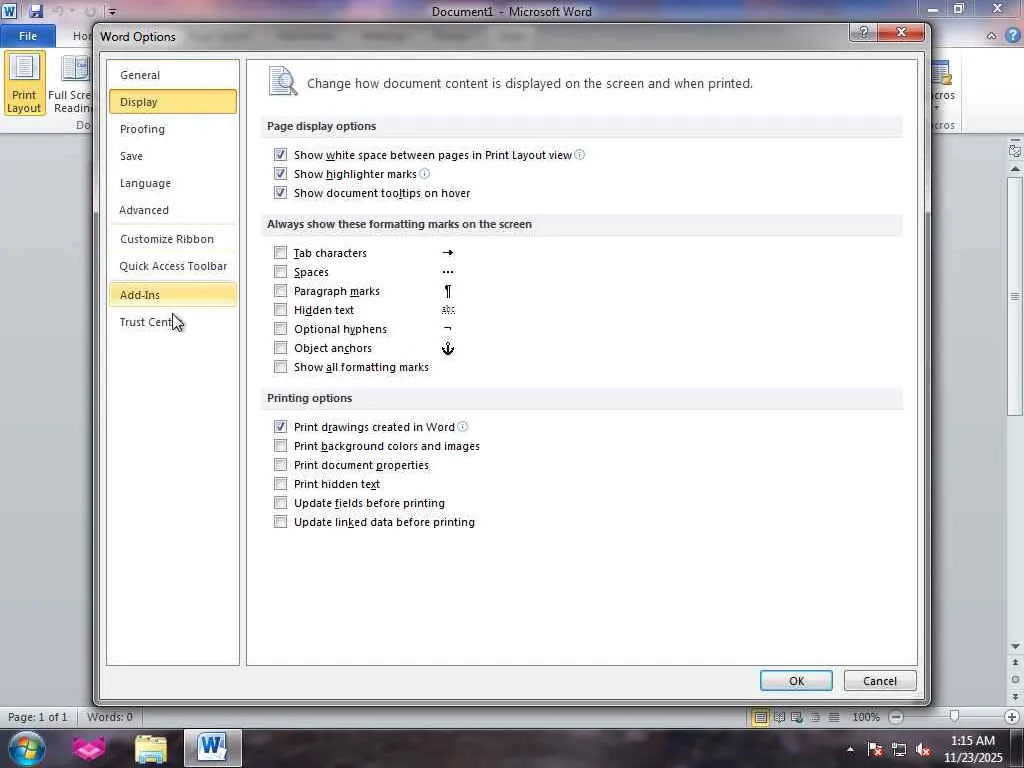Click the Word Help icon in ribbon corner
Image resolution: width=1024 pixels, height=768 pixels.
1014,36
